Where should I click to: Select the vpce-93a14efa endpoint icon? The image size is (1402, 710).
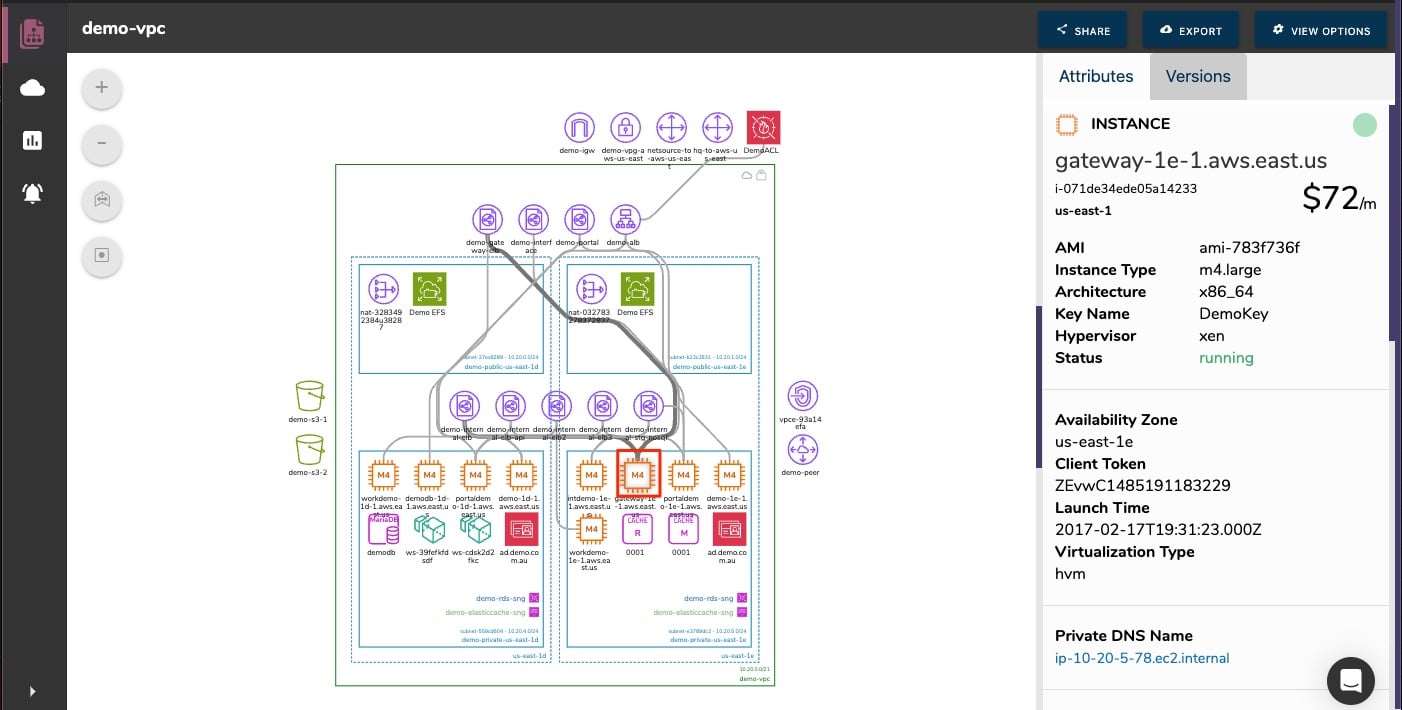coord(801,397)
